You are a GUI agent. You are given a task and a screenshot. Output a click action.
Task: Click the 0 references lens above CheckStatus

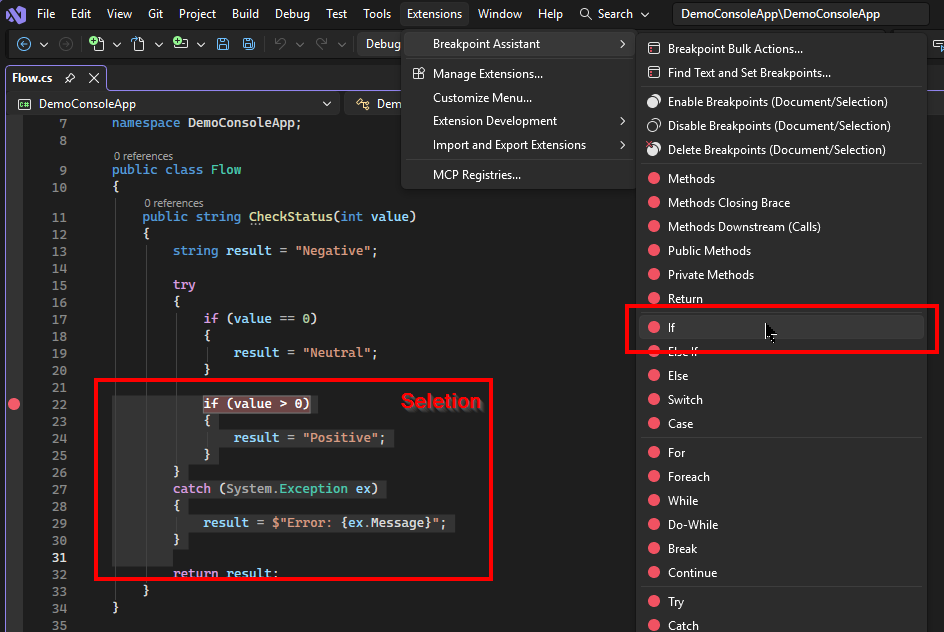174,203
